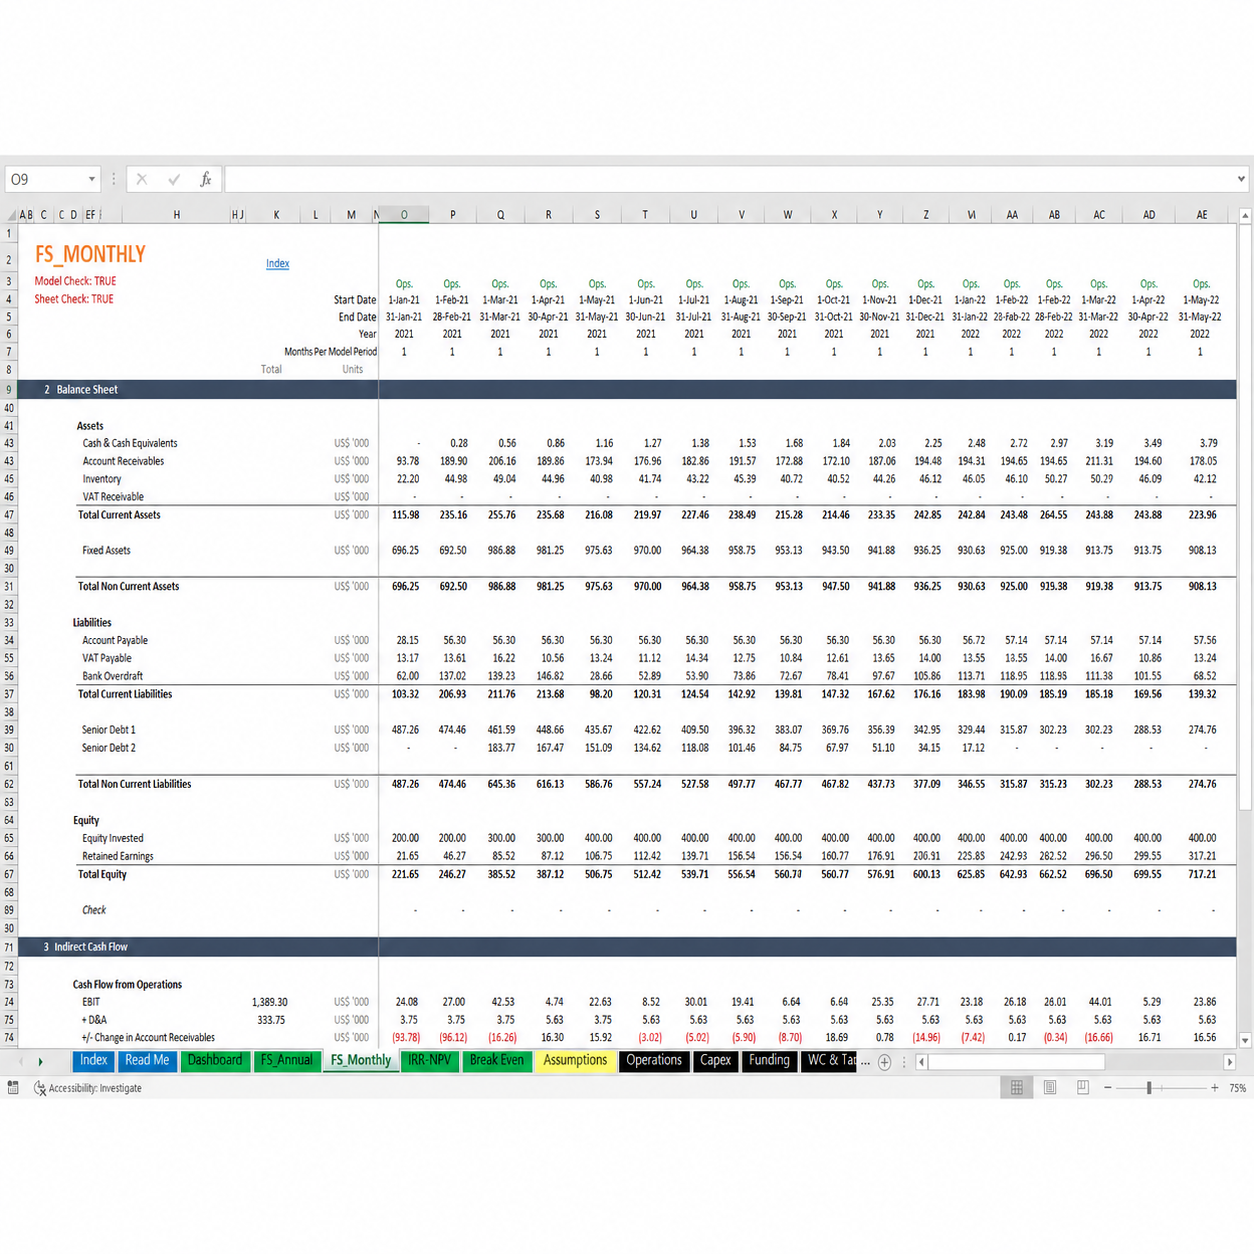Select column O header
Image resolution: width=1254 pixels, height=1254 pixels.
pos(404,215)
